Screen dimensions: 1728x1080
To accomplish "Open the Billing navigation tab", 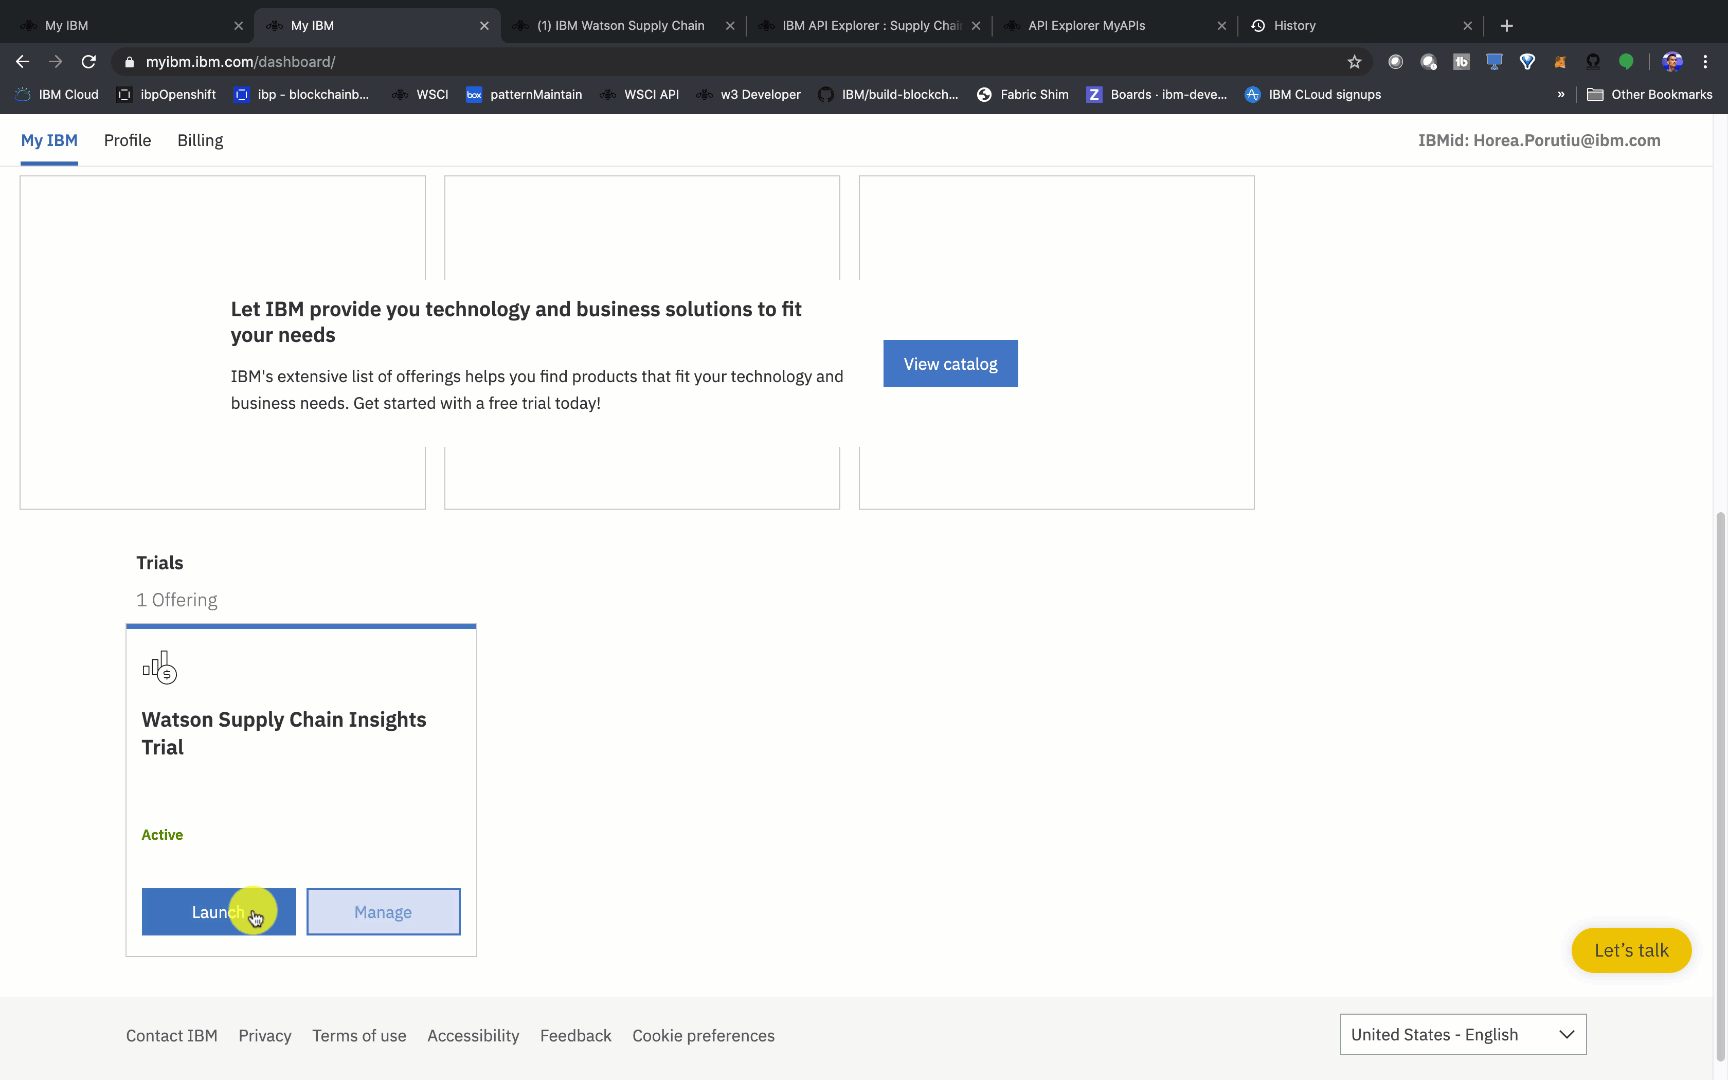I will pyautogui.click(x=200, y=141).
